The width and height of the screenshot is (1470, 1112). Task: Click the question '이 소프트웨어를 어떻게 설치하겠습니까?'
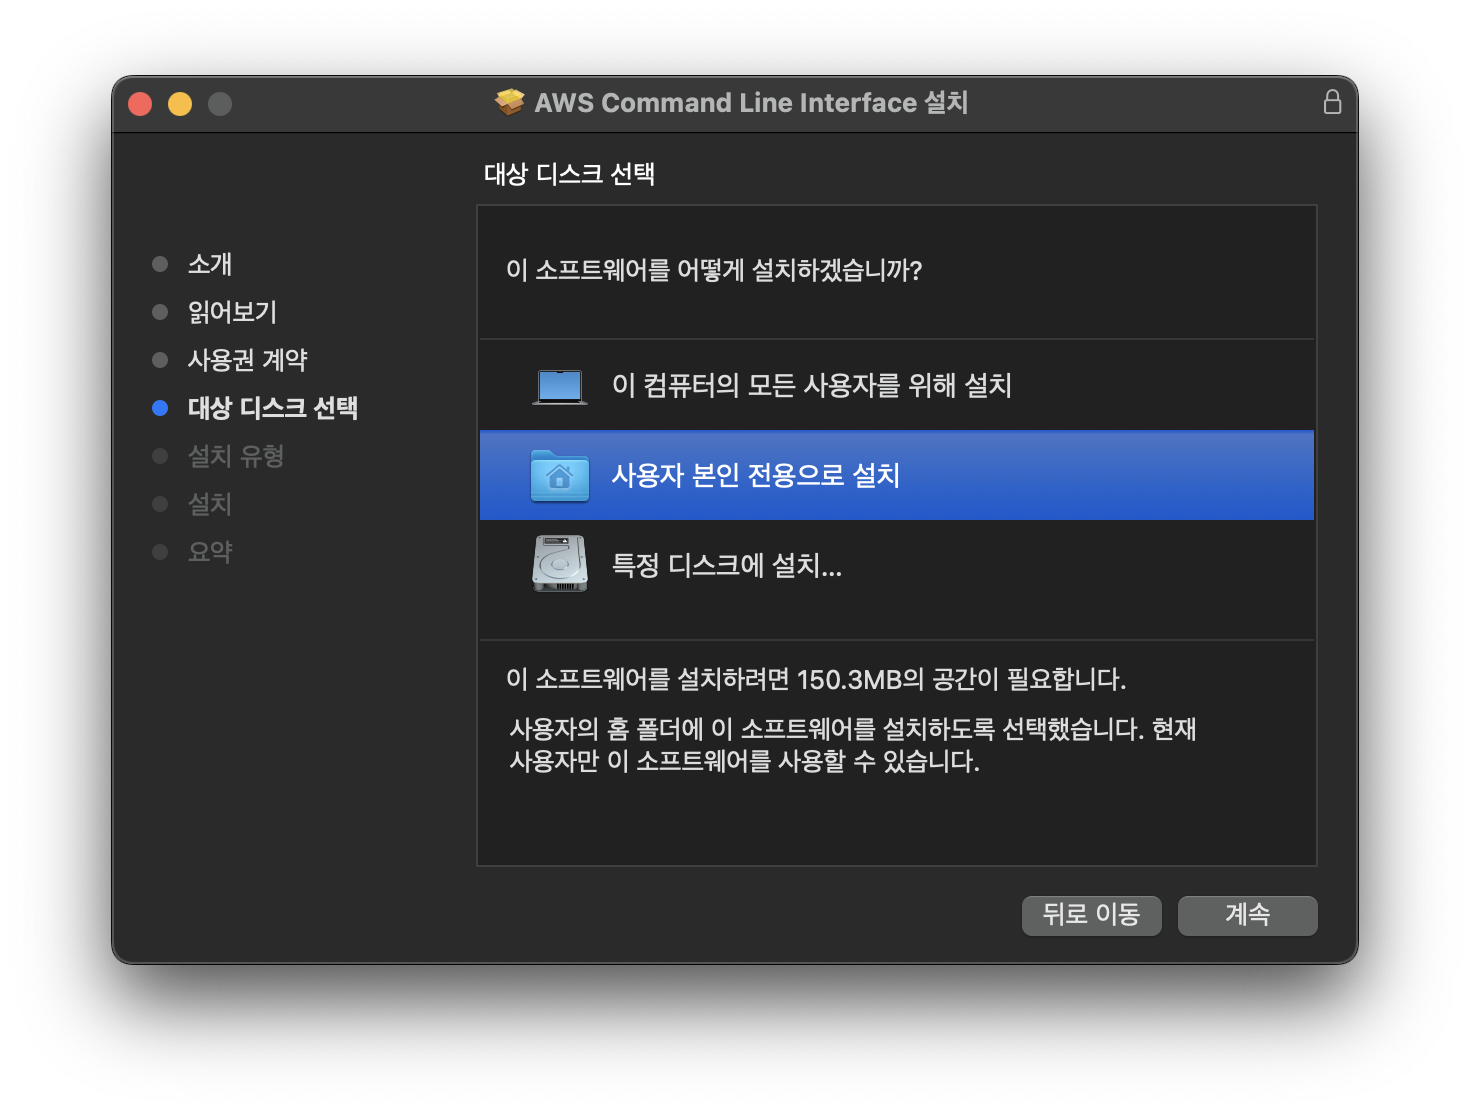[x=714, y=270]
